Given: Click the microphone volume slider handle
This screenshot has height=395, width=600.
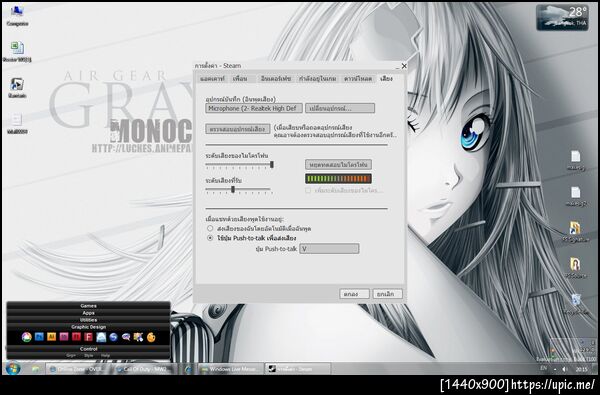Looking at the screenshot, I should 272,165.
